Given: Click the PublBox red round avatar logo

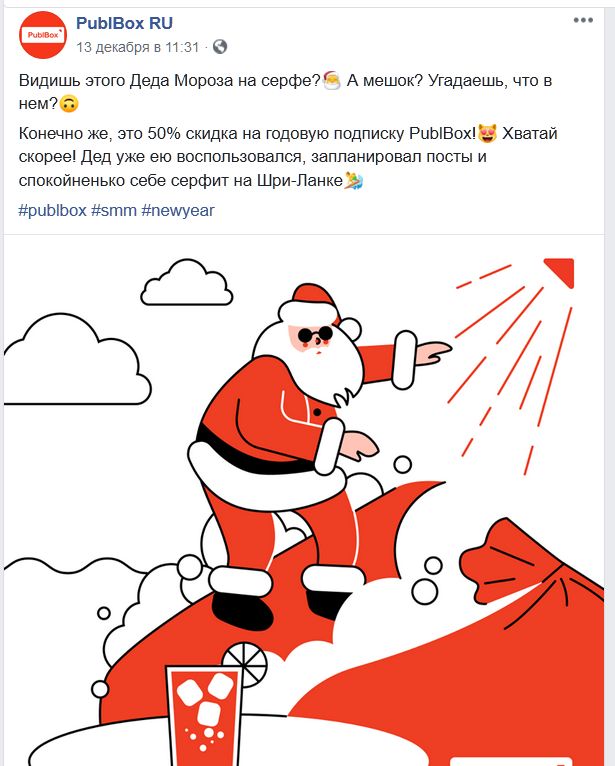Looking at the screenshot, I should 43,35.
